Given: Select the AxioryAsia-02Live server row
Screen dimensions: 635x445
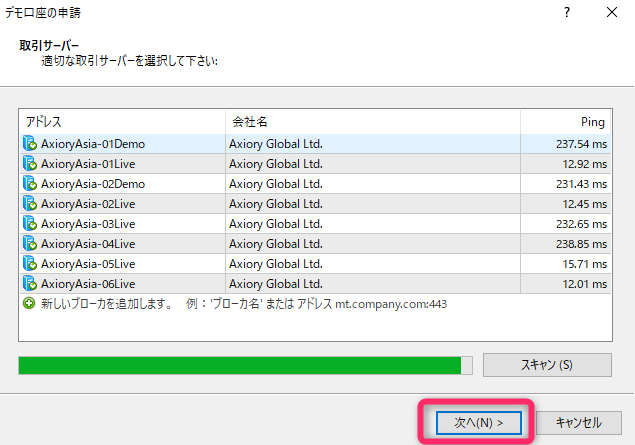Looking at the screenshot, I should [x=315, y=204].
